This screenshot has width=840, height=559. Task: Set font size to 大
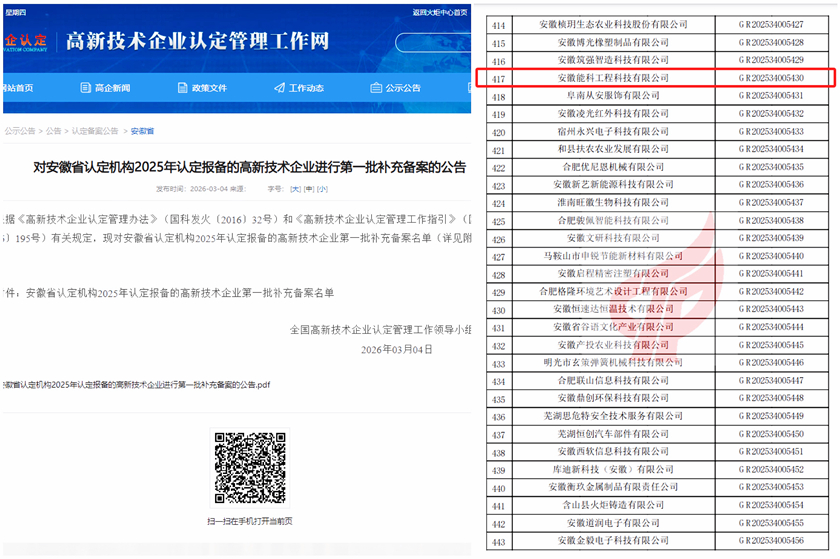pyautogui.click(x=295, y=188)
